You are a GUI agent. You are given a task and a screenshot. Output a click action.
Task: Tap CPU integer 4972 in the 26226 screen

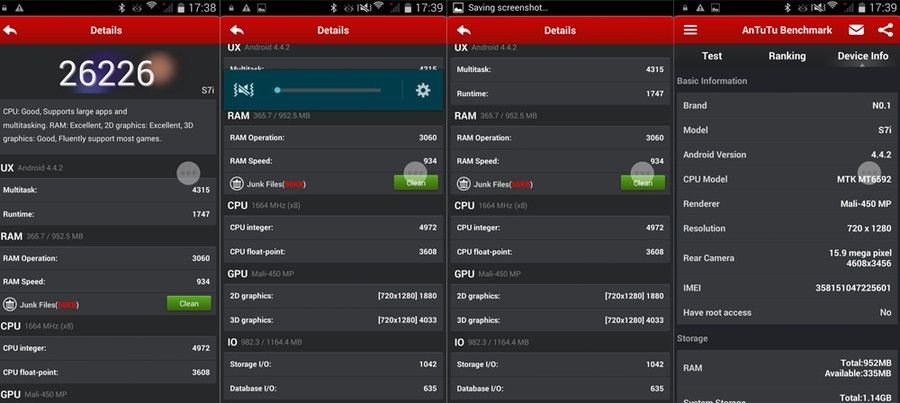[108, 348]
